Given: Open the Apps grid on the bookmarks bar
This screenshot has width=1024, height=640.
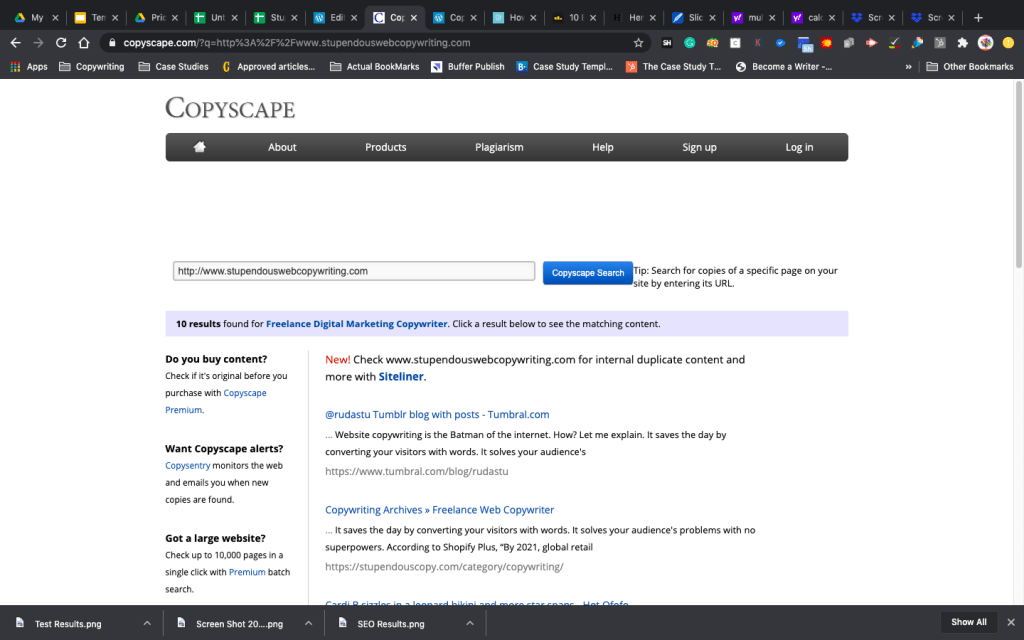Looking at the screenshot, I should (x=17, y=66).
